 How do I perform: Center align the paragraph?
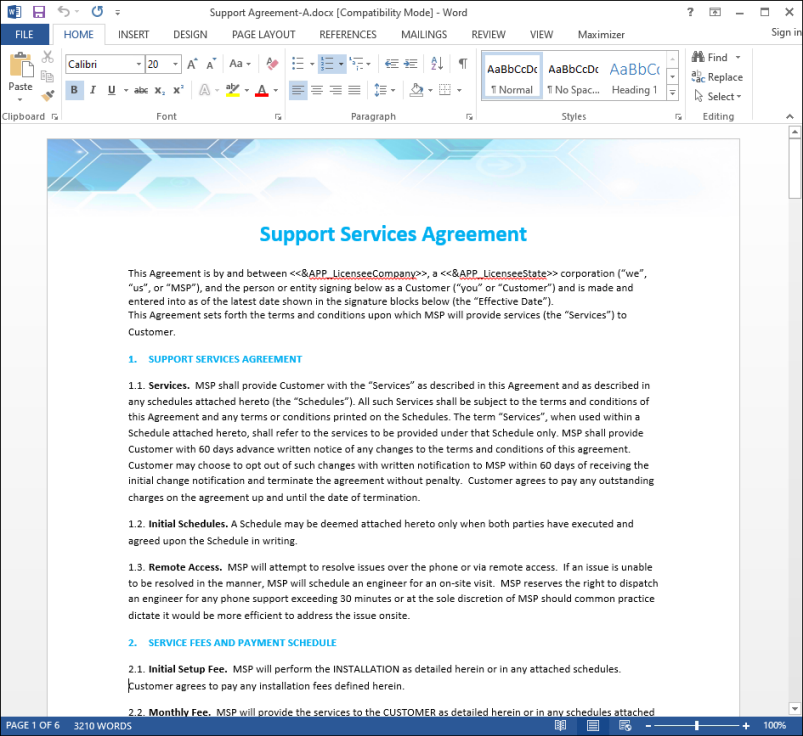(x=317, y=90)
